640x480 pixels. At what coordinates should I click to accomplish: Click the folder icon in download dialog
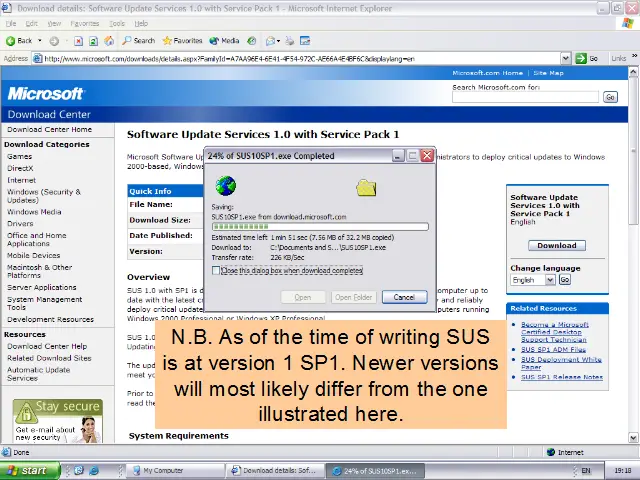coord(366,188)
